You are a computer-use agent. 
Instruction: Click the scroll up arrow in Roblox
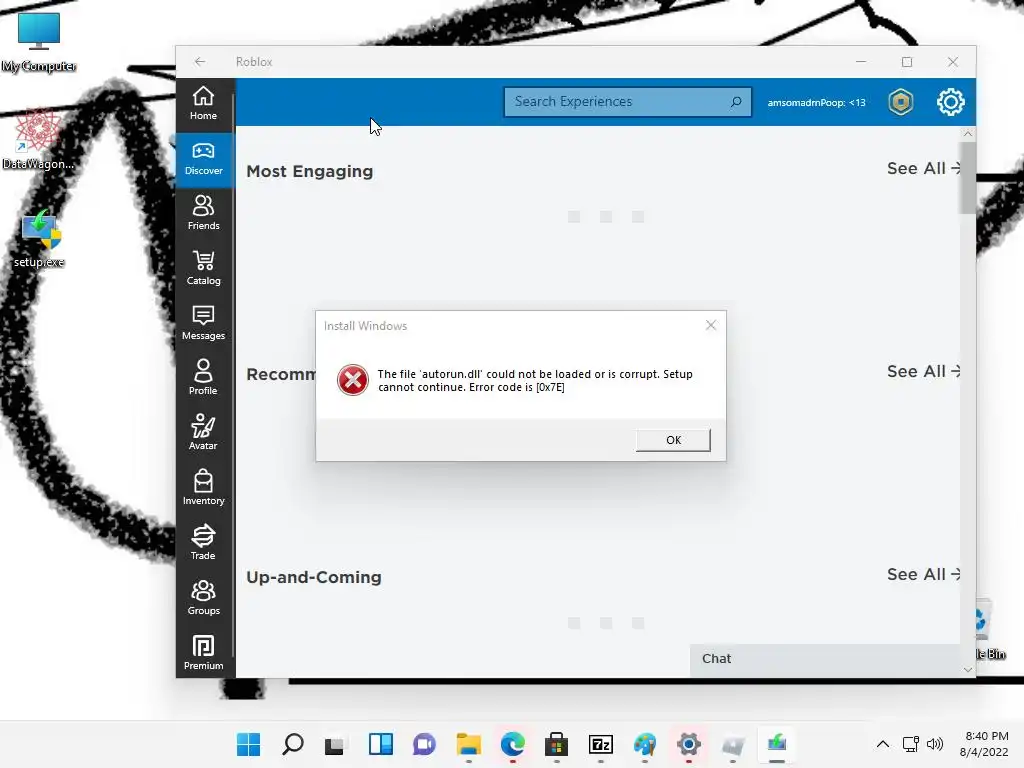968,133
